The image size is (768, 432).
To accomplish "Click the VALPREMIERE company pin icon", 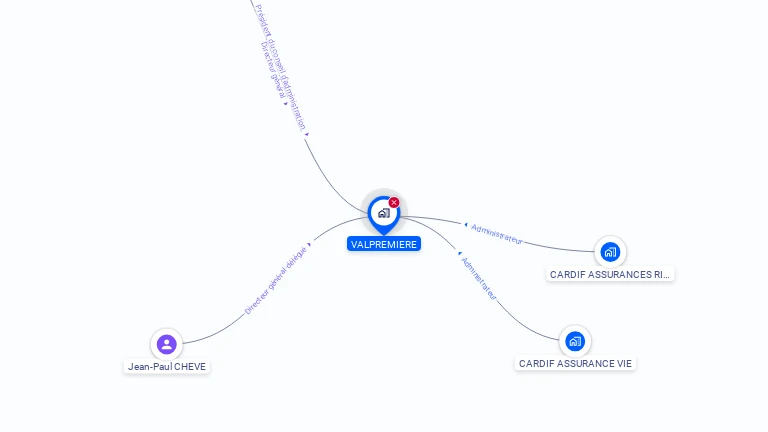I will [x=384, y=214].
